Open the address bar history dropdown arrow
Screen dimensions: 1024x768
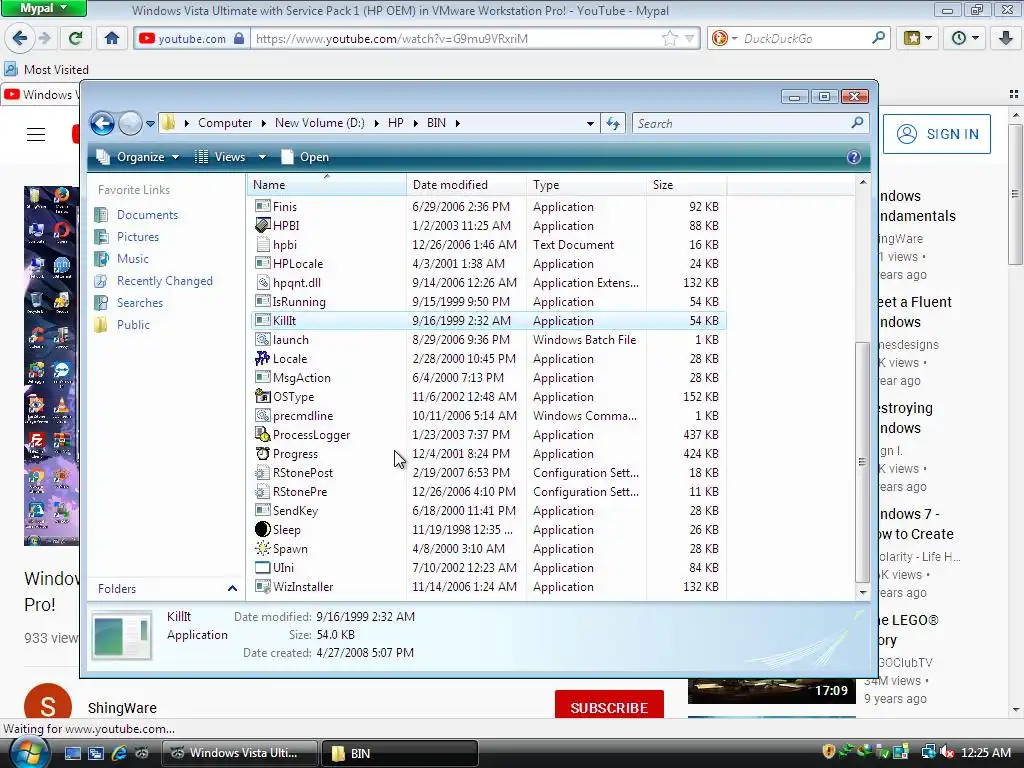coord(590,123)
